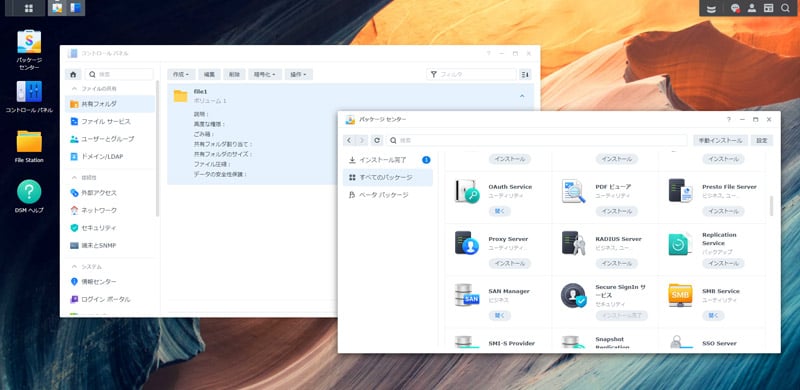This screenshot has width=800, height=390.
Task: Go forward in Package Center
Action: [x=362, y=140]
